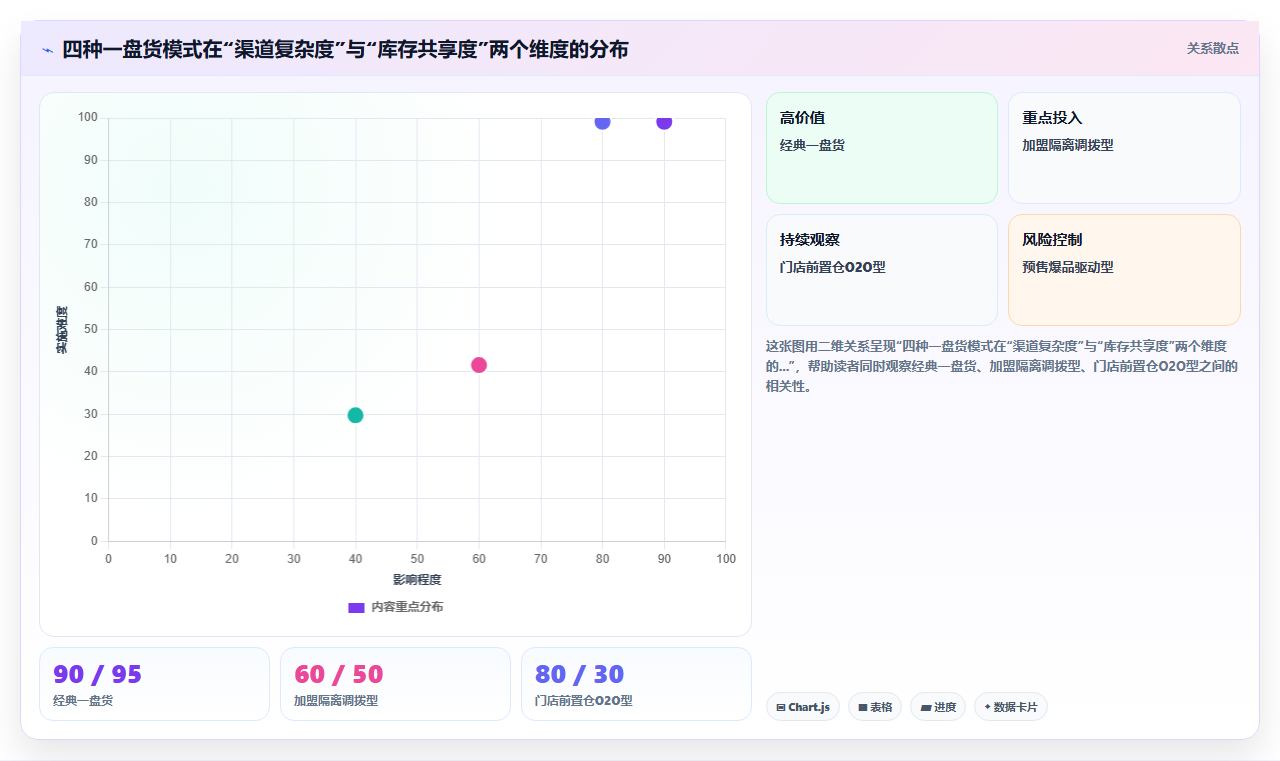
Task: Click 门店前置仓O2O型 label under 80 / 30
Action: coord(584,700)
